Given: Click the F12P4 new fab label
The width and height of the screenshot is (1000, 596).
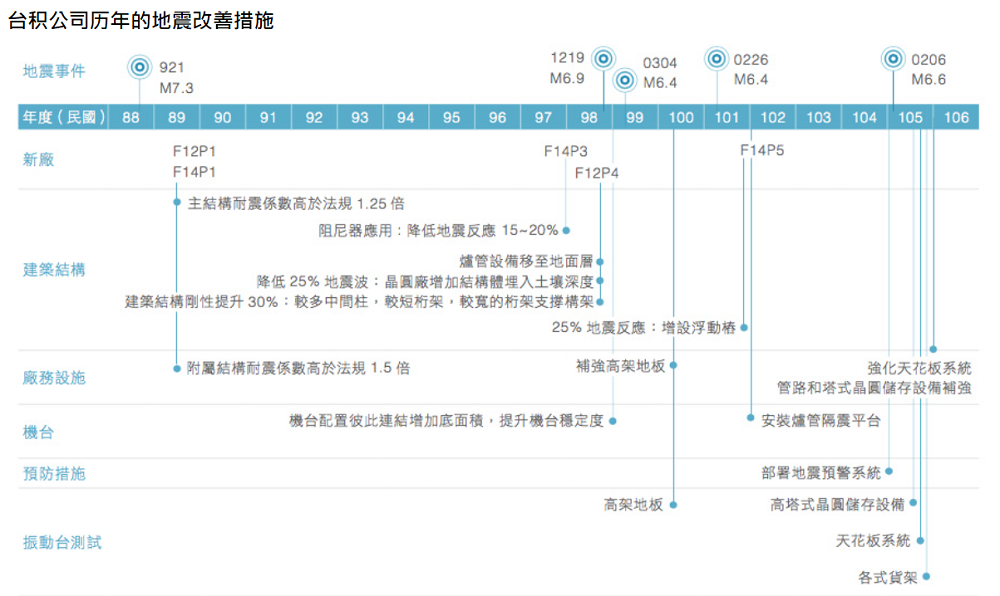Looking at the screenshot, I should click(x=596, y=173).
